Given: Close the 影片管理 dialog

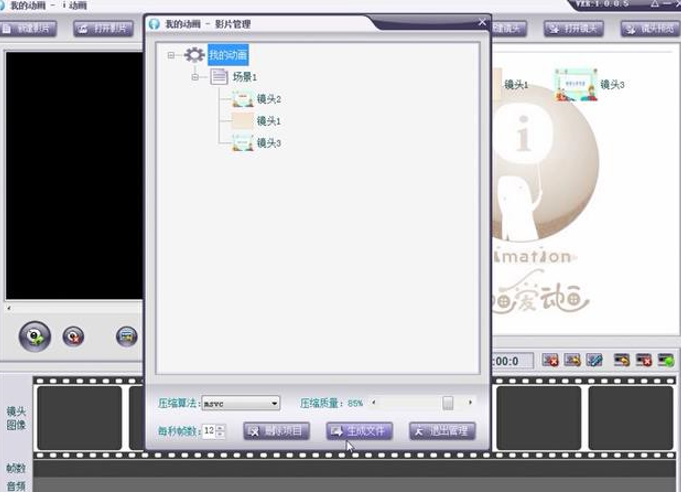Looking at the screenshot, I should tap(481, 22).
